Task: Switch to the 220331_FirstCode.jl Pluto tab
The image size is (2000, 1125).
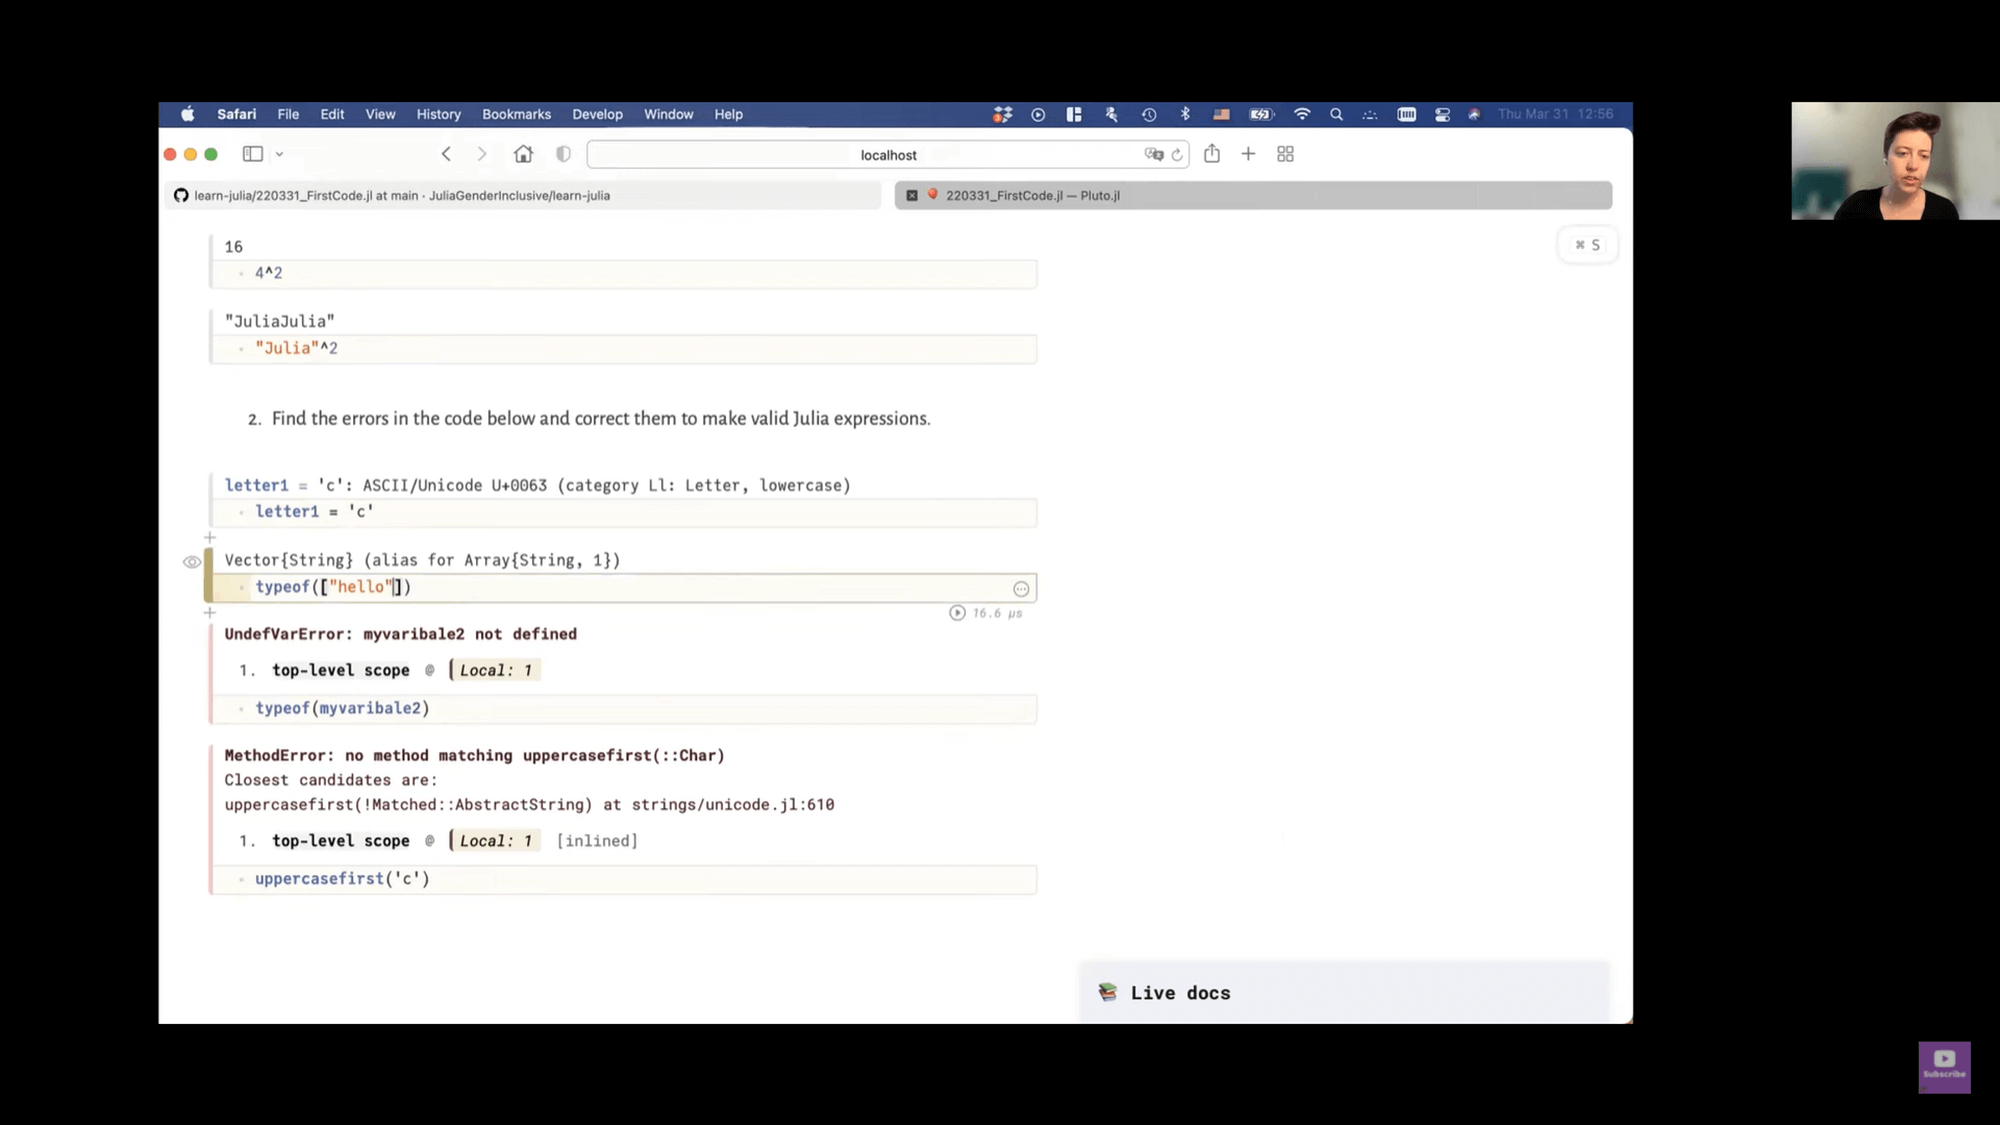Action: pyautogui.click(x=1253, y=195)
